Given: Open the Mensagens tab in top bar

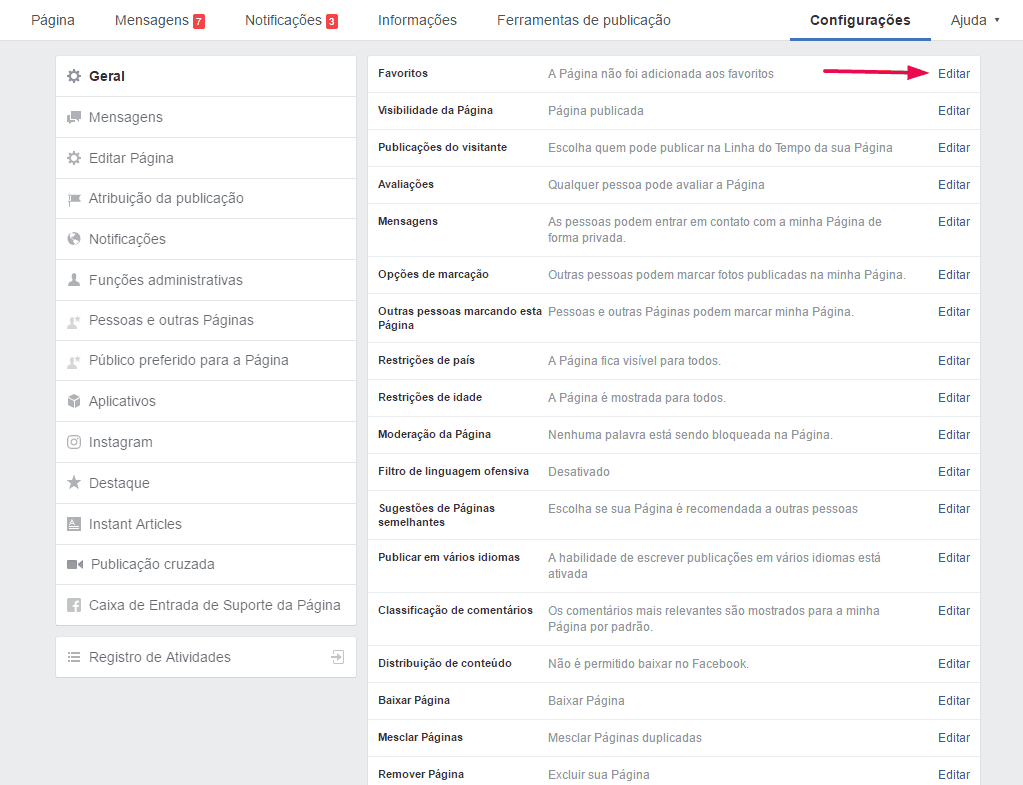Looking at the screenshot, I should coord(160,20).
